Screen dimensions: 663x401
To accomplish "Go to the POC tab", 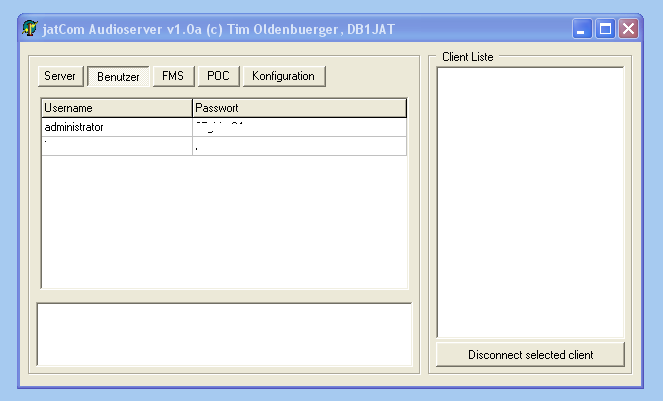I will 218,76.
